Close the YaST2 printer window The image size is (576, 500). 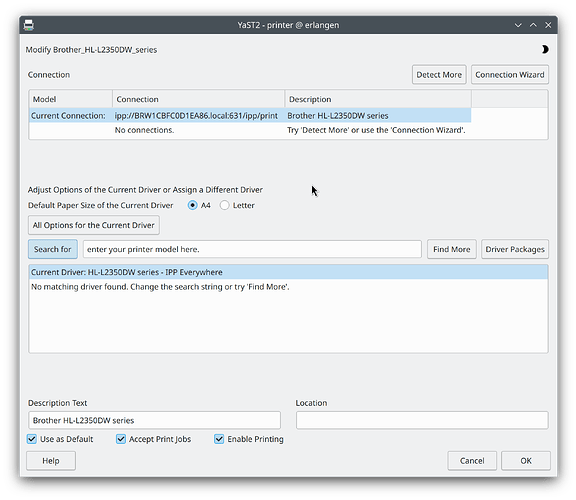[x=548, y=25]
